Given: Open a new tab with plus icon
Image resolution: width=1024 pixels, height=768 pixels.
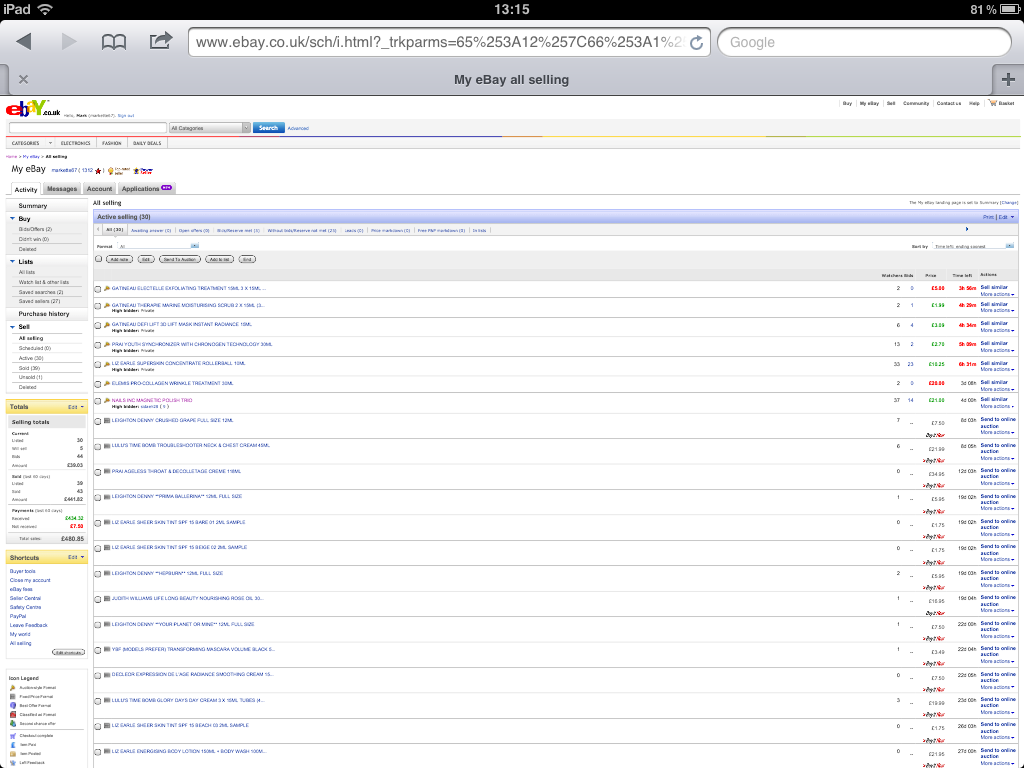Looking at the screenshot, I should coord(1008,80).
